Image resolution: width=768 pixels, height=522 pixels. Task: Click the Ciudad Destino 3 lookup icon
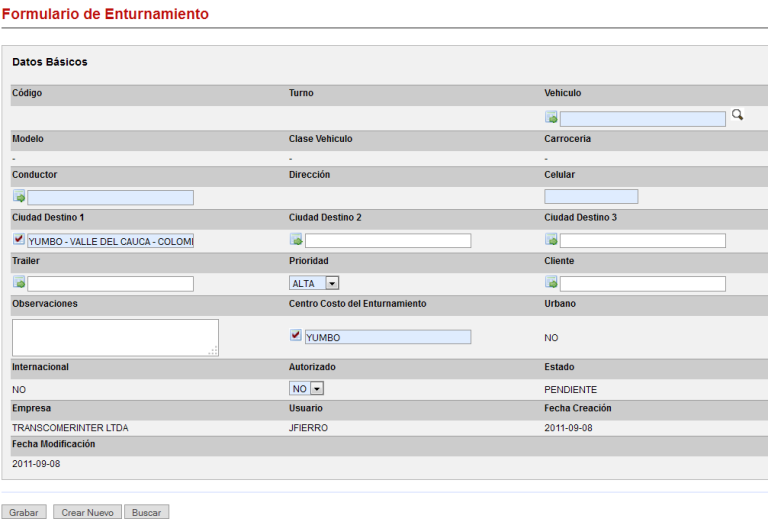(551, 240)
